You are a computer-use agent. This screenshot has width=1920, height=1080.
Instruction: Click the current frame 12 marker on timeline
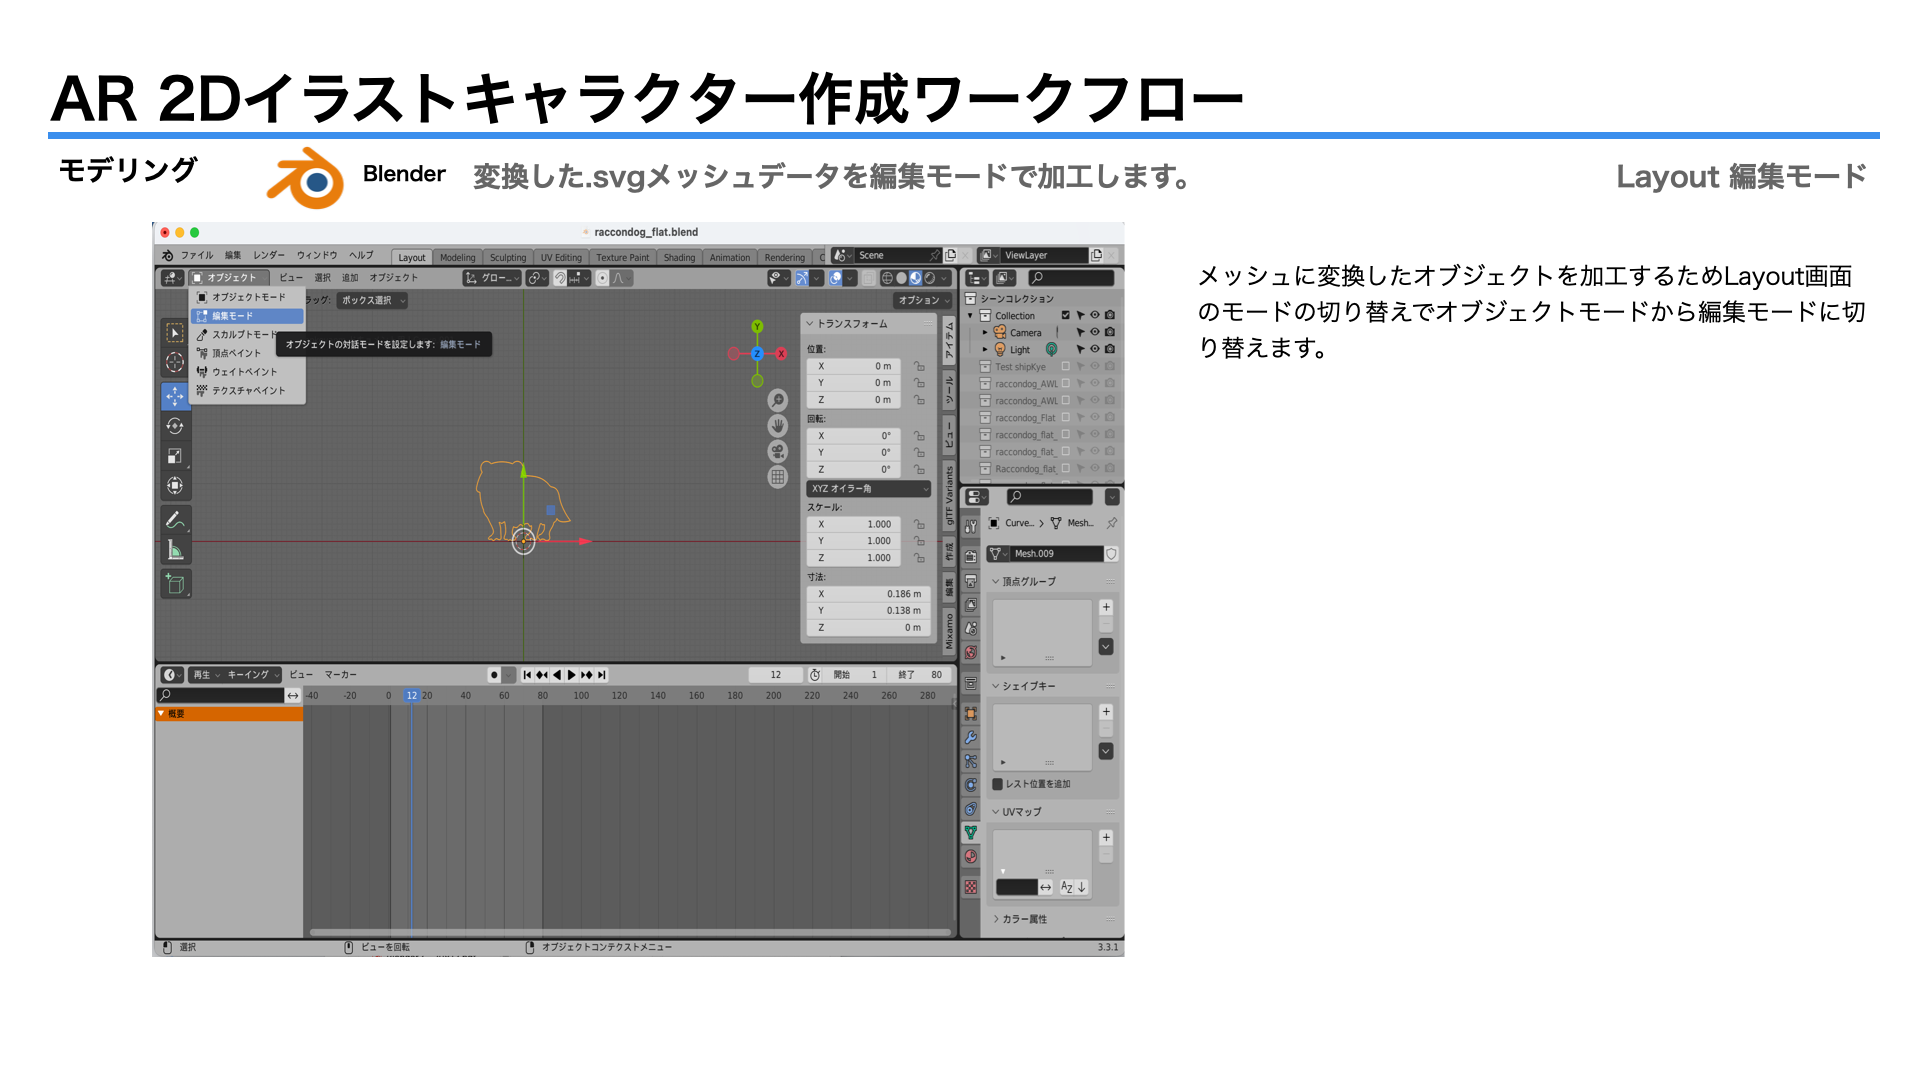pos(411,696)
